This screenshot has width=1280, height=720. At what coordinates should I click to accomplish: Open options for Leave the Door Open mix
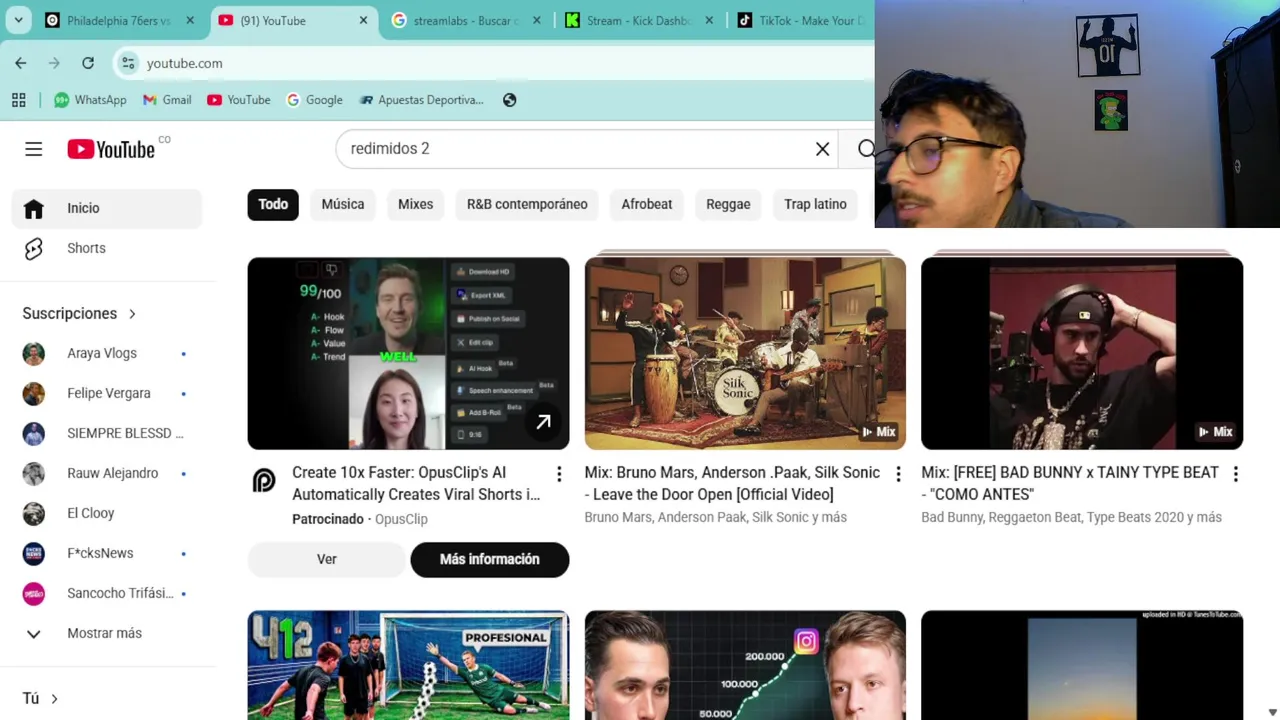point(898,474)
